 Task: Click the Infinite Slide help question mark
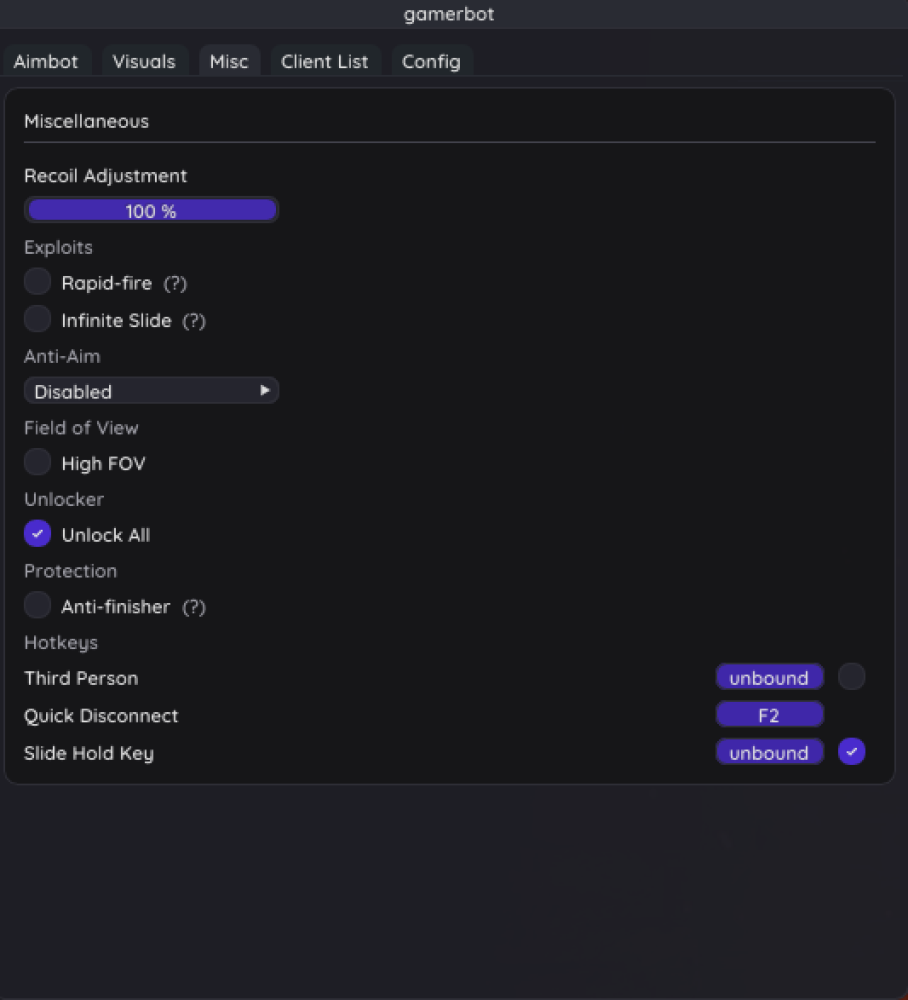coord(194,321)
